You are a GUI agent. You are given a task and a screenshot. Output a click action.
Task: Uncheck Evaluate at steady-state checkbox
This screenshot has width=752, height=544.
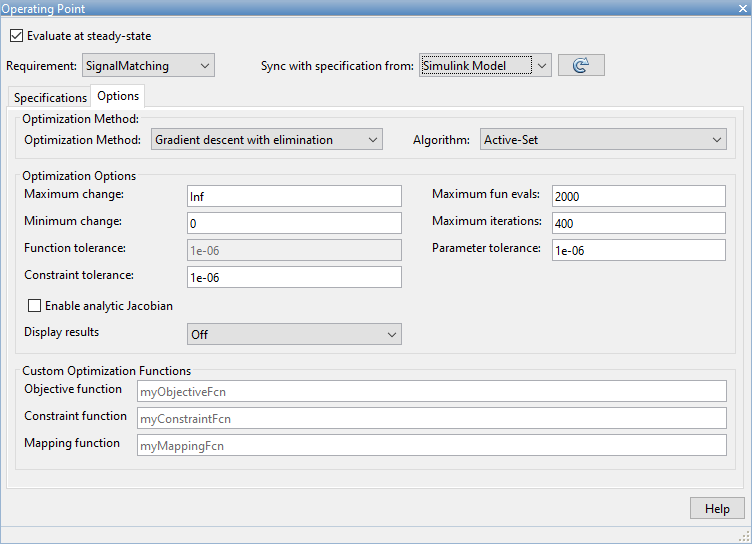(16, 36)
